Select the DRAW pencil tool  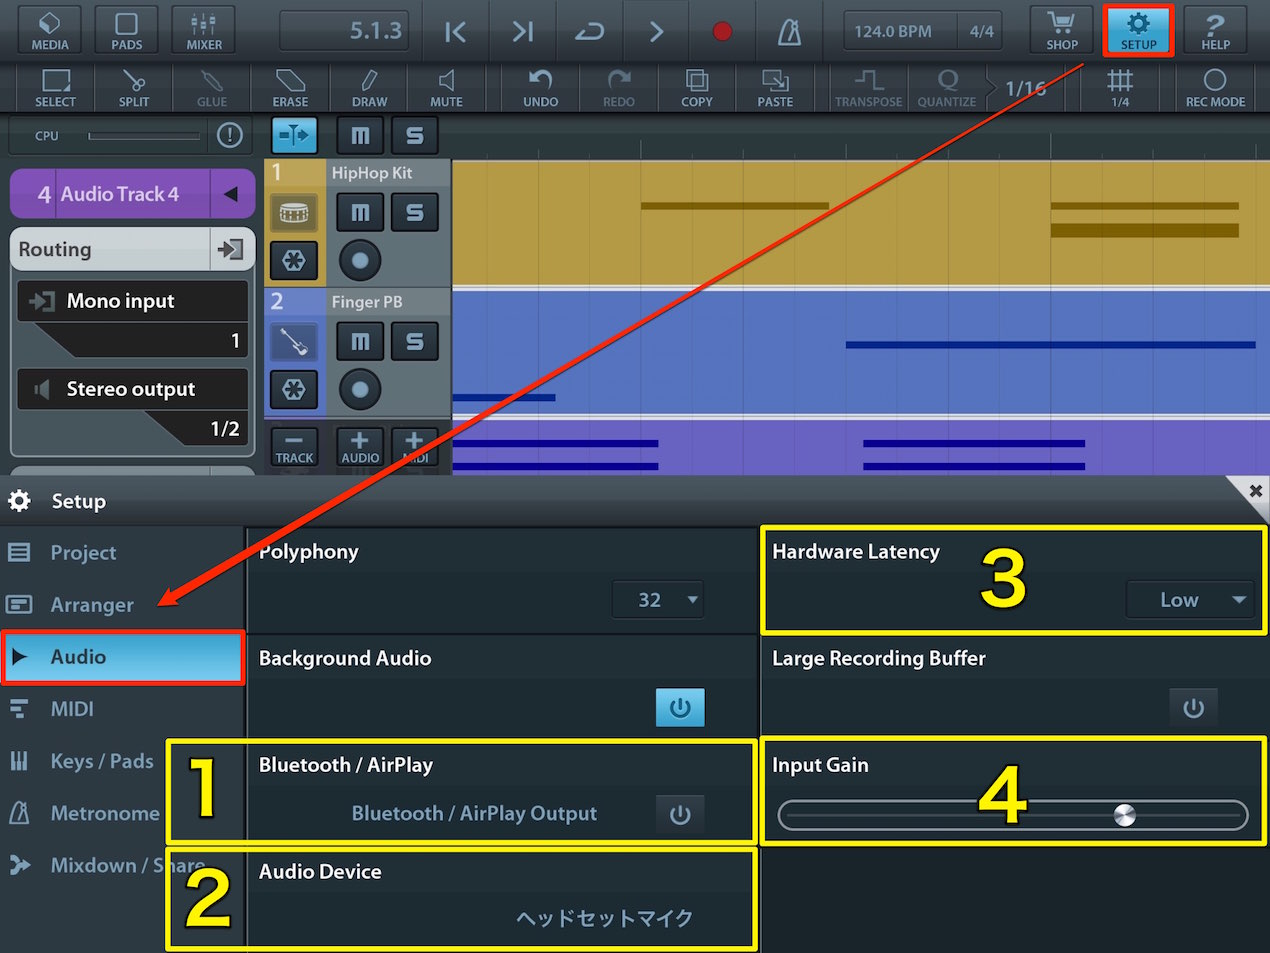[x=369, y=88]
